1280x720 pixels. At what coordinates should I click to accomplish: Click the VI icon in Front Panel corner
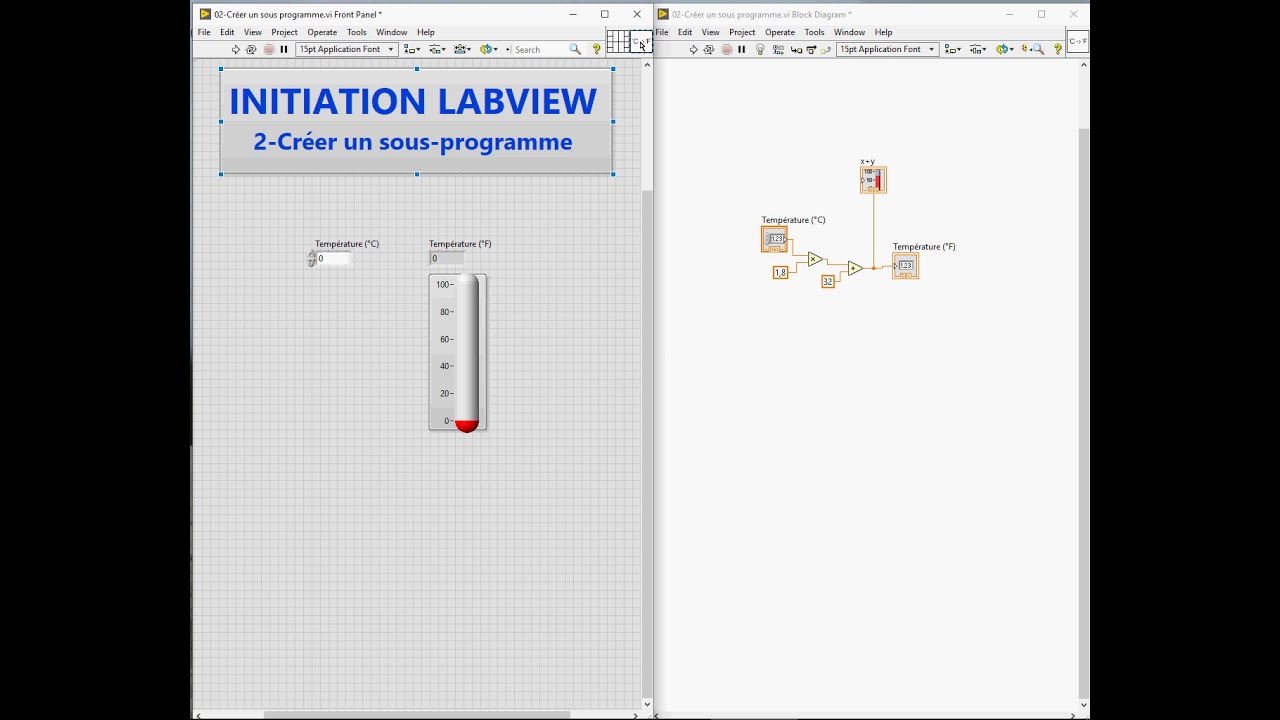tap(641, 41)
